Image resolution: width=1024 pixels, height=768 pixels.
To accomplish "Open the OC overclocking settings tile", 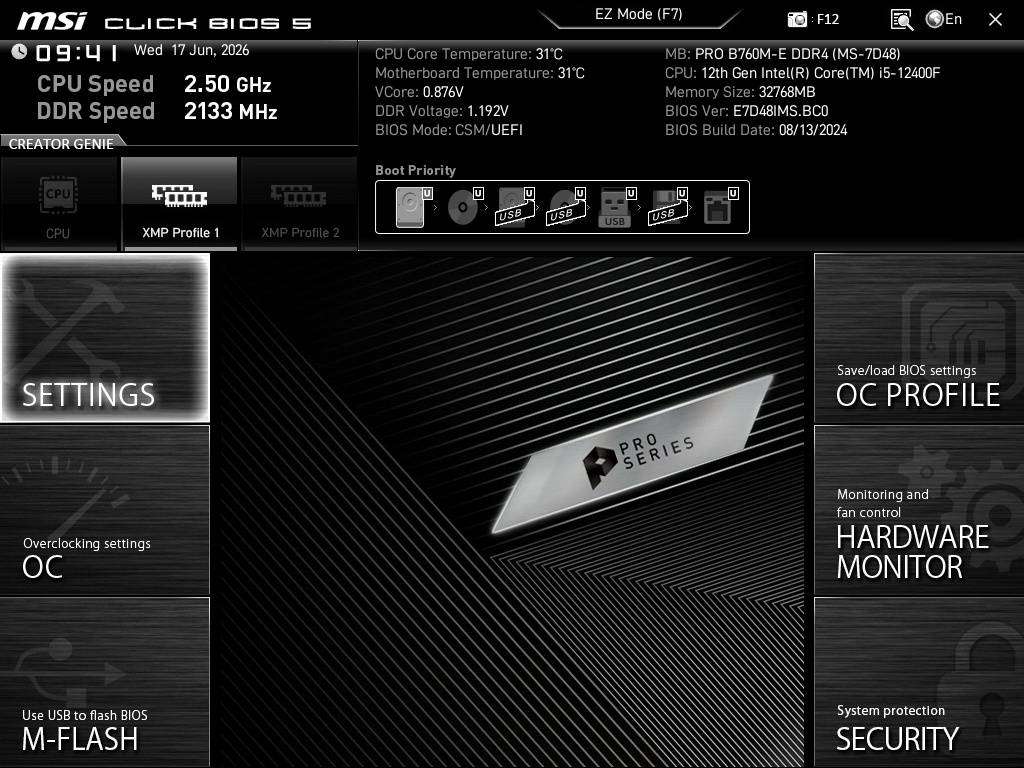I will click(105, 510).
